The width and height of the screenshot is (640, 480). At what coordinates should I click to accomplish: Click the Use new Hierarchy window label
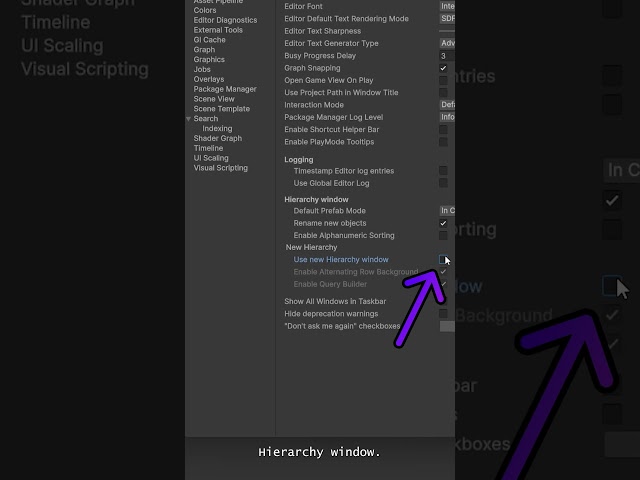[x=341, y=260]
